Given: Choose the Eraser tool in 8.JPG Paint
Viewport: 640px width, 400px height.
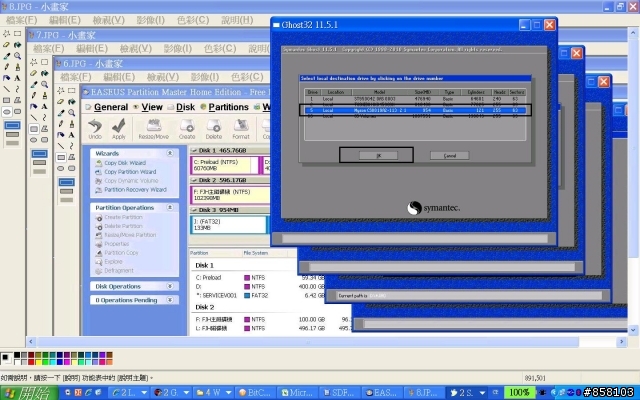Looking at the screenshot, I should pyautogui.click(x=7, y=44).
